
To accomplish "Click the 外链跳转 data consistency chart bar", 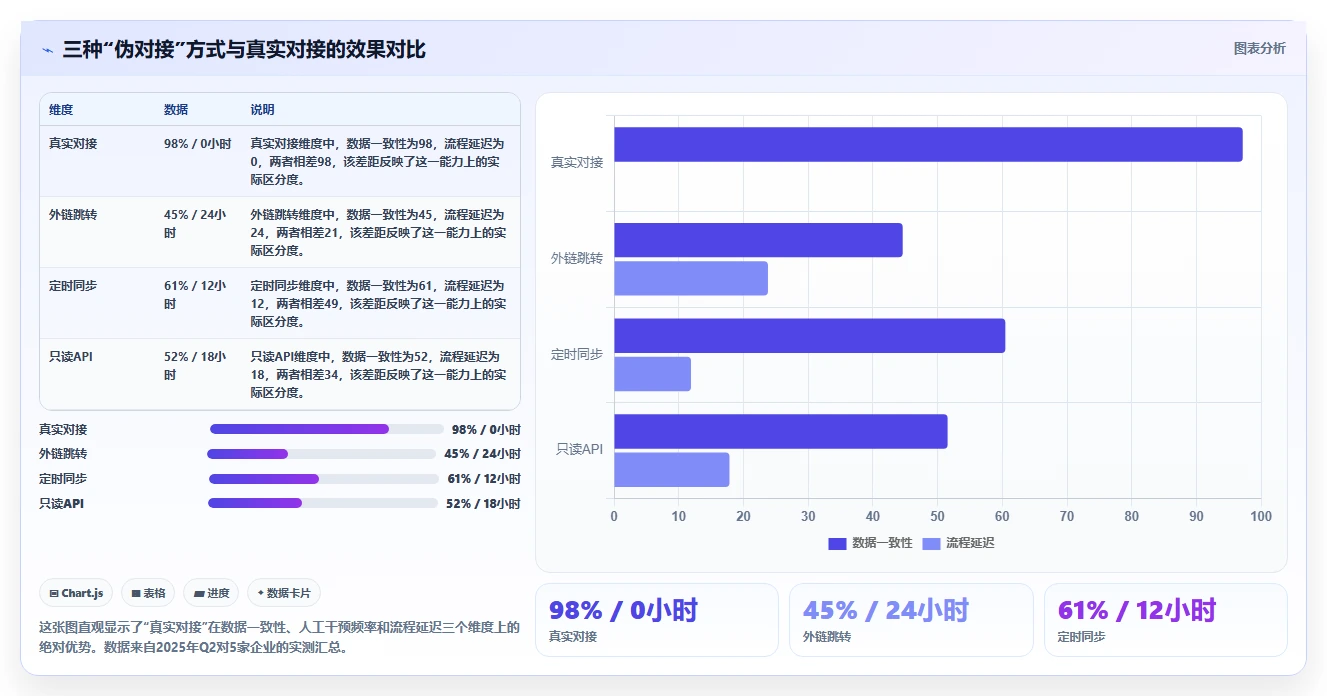I will tap(758, 240).
